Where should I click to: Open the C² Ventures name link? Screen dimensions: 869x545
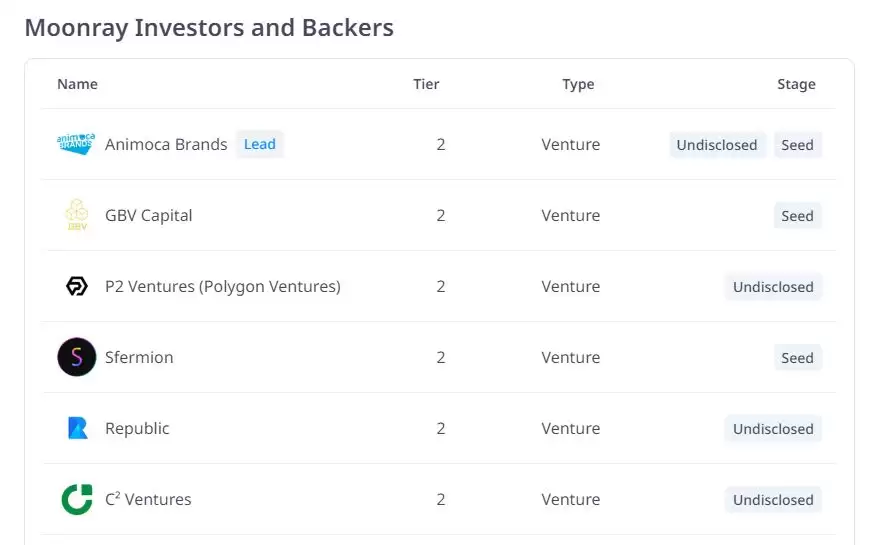[x=148, y=500]
